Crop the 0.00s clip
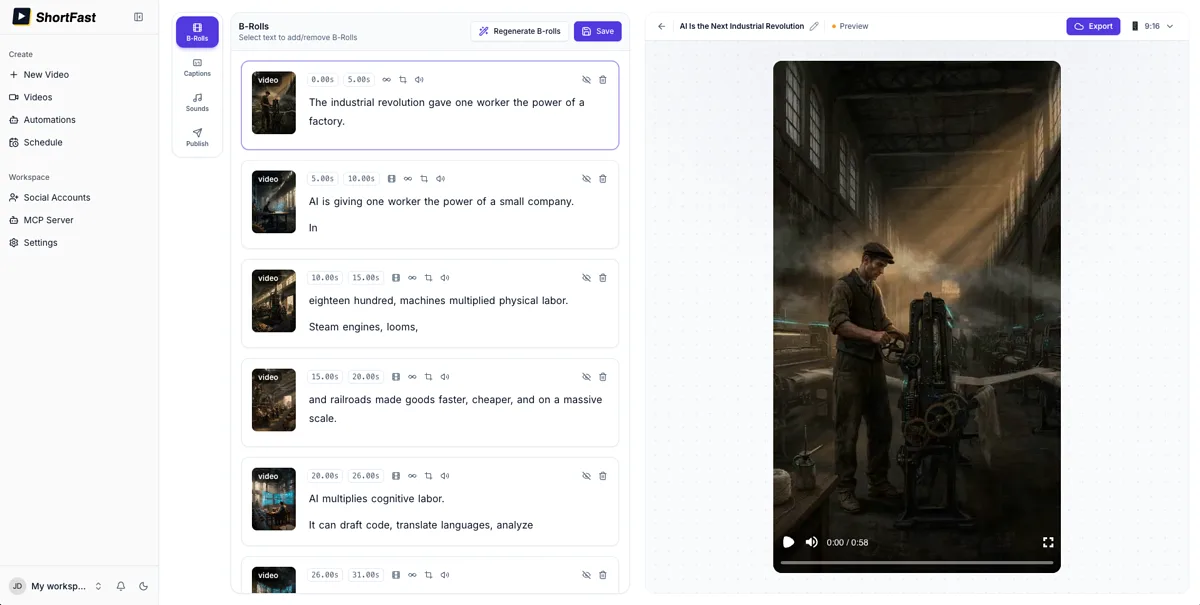This screenshot has height=605, width=1200. point(403,80)
